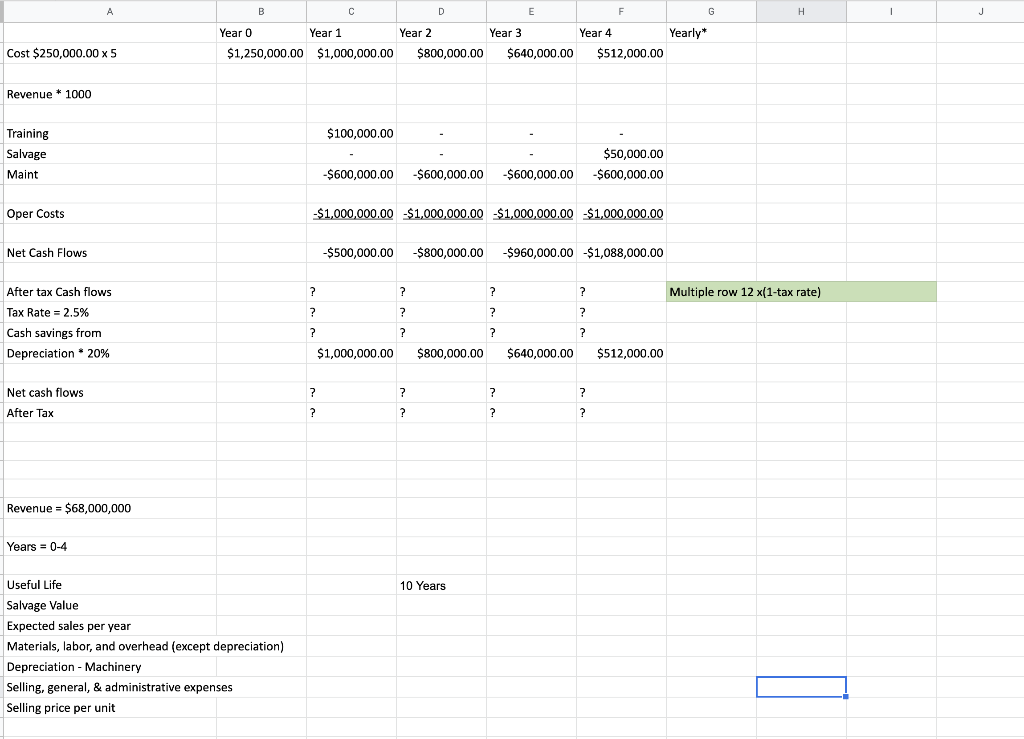Select Year 1 Oper Costs -$1,000,000.00
1024x739 pixels.
pos(351,213)
